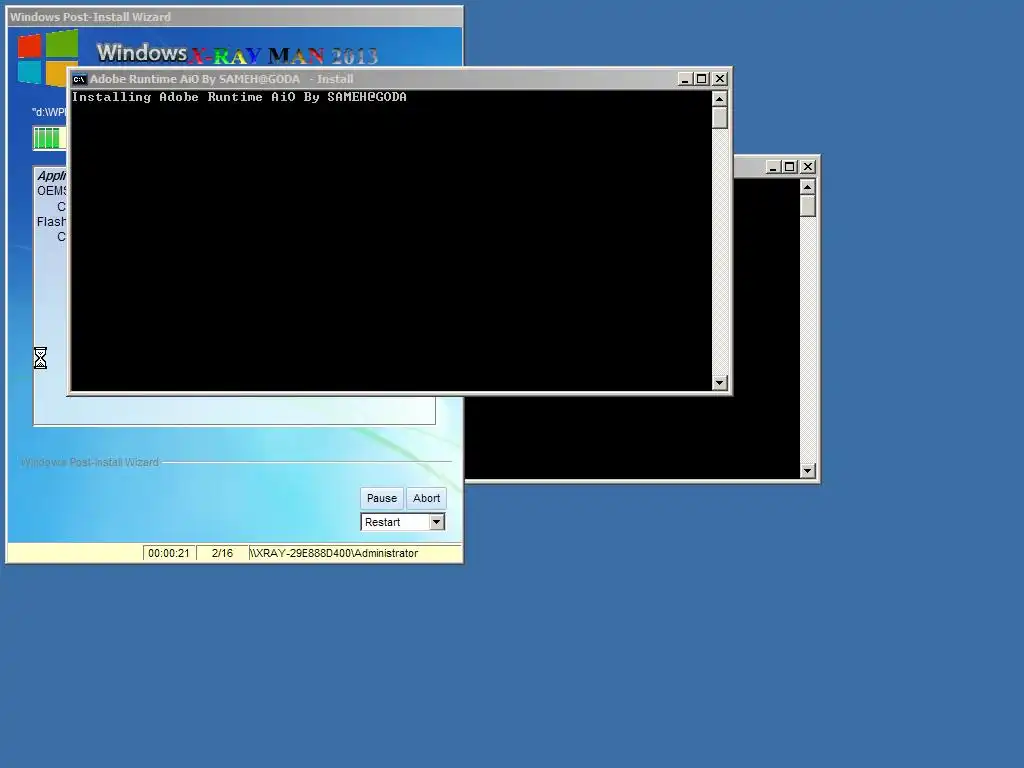Maximize the Adobe Runtime AiO console window

coord(701,79)
